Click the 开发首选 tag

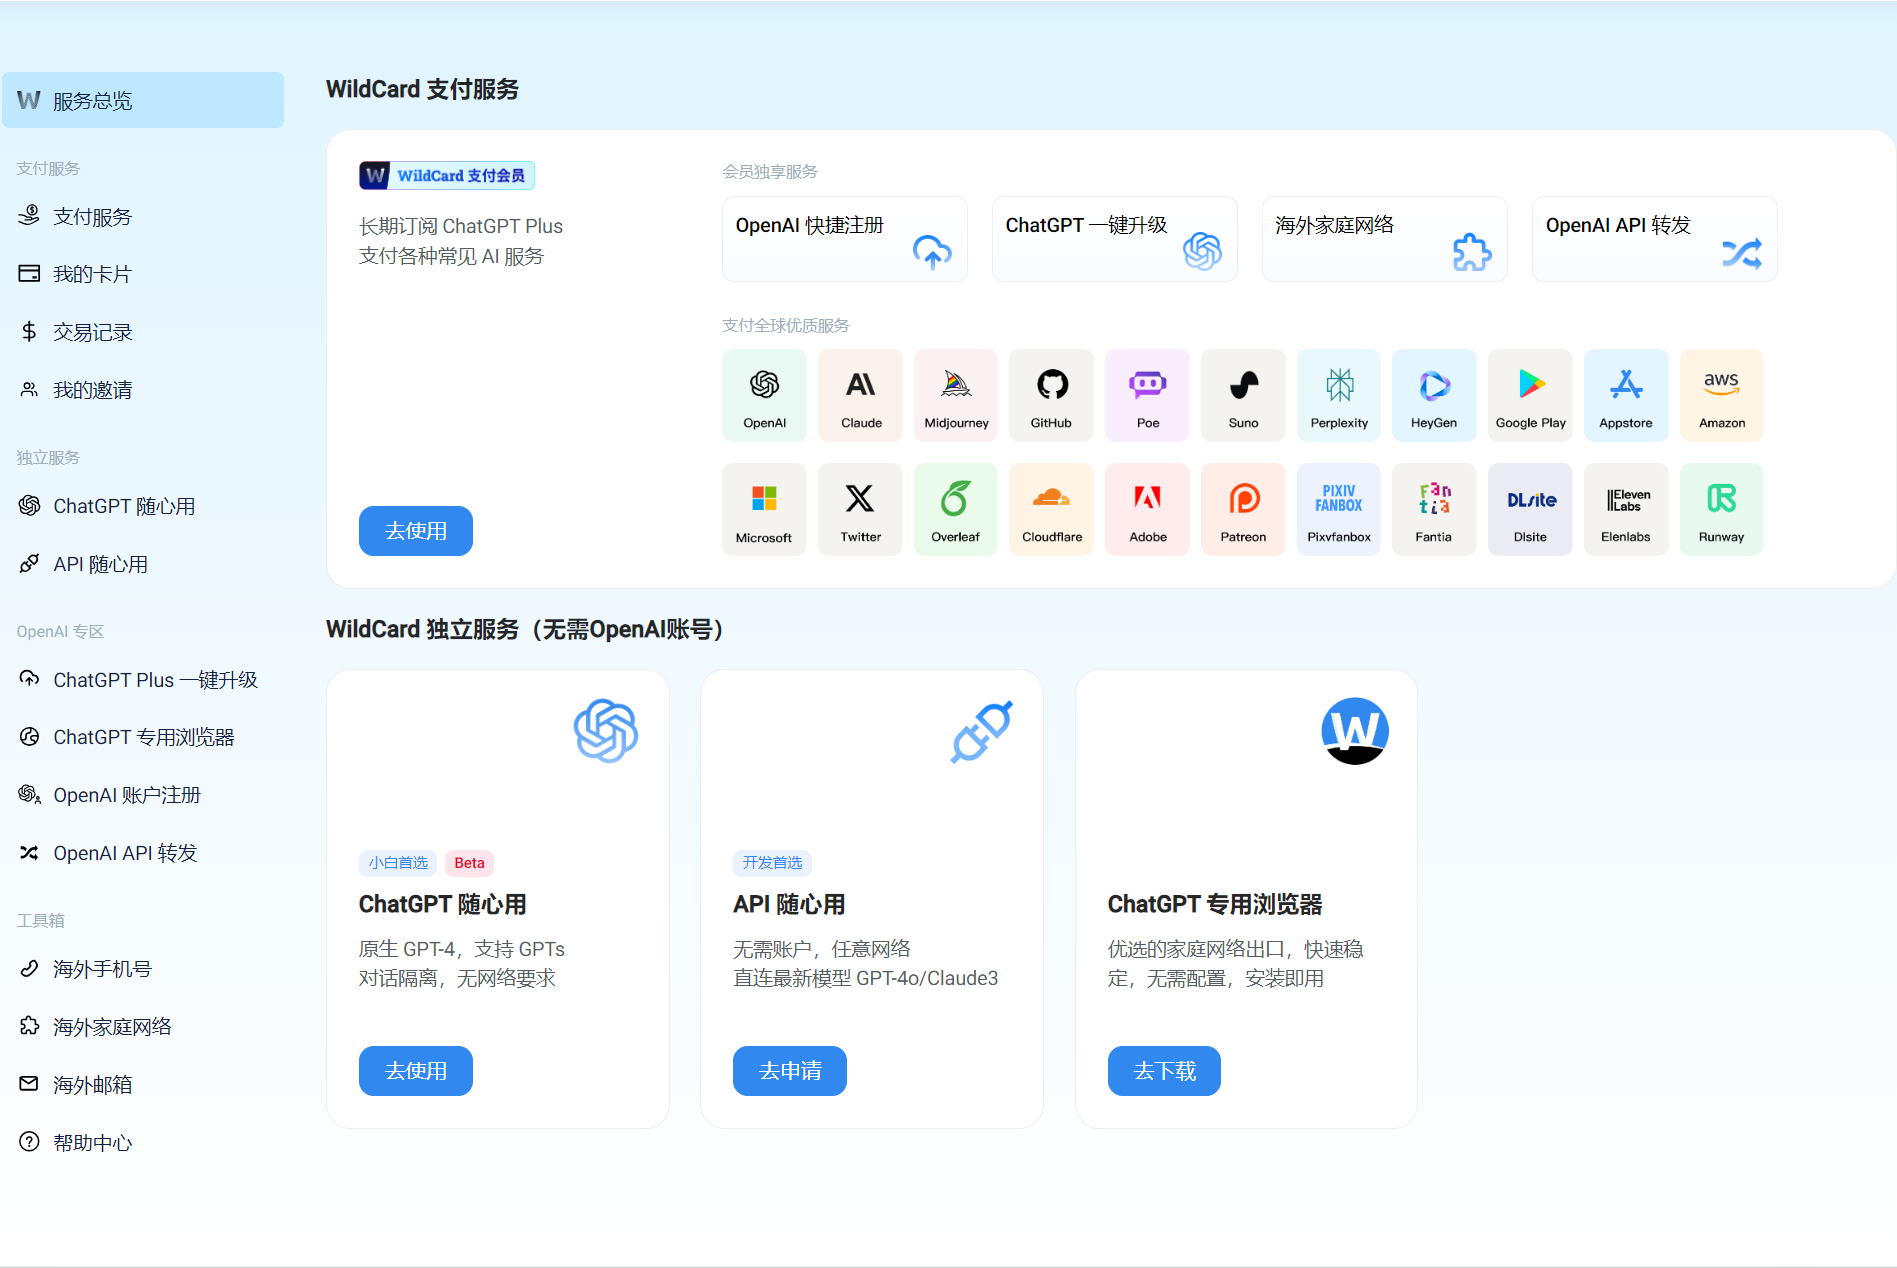tap(772, 863)
